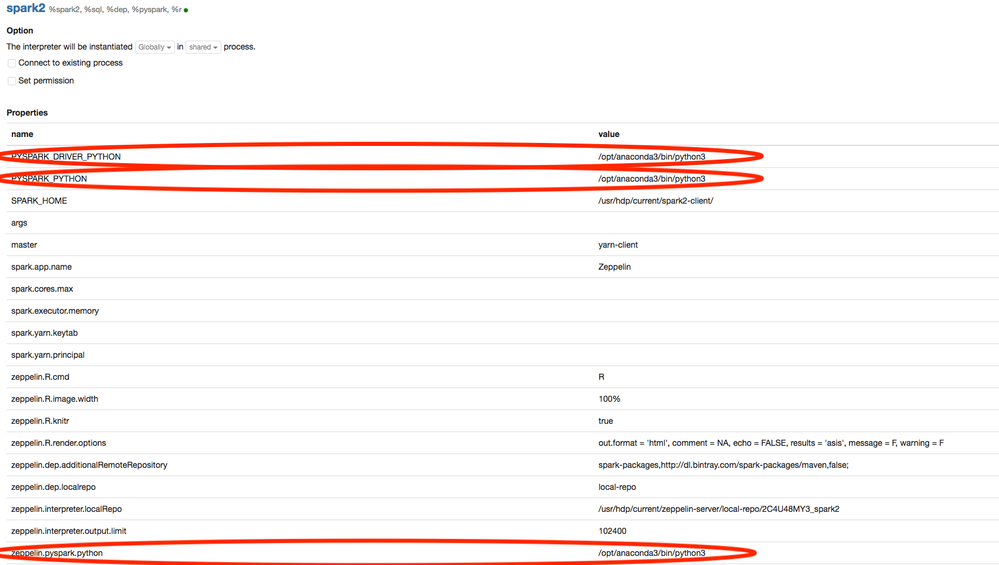
Task: Select the zeppelin.R.knitr property
Action: pos(40,421)
